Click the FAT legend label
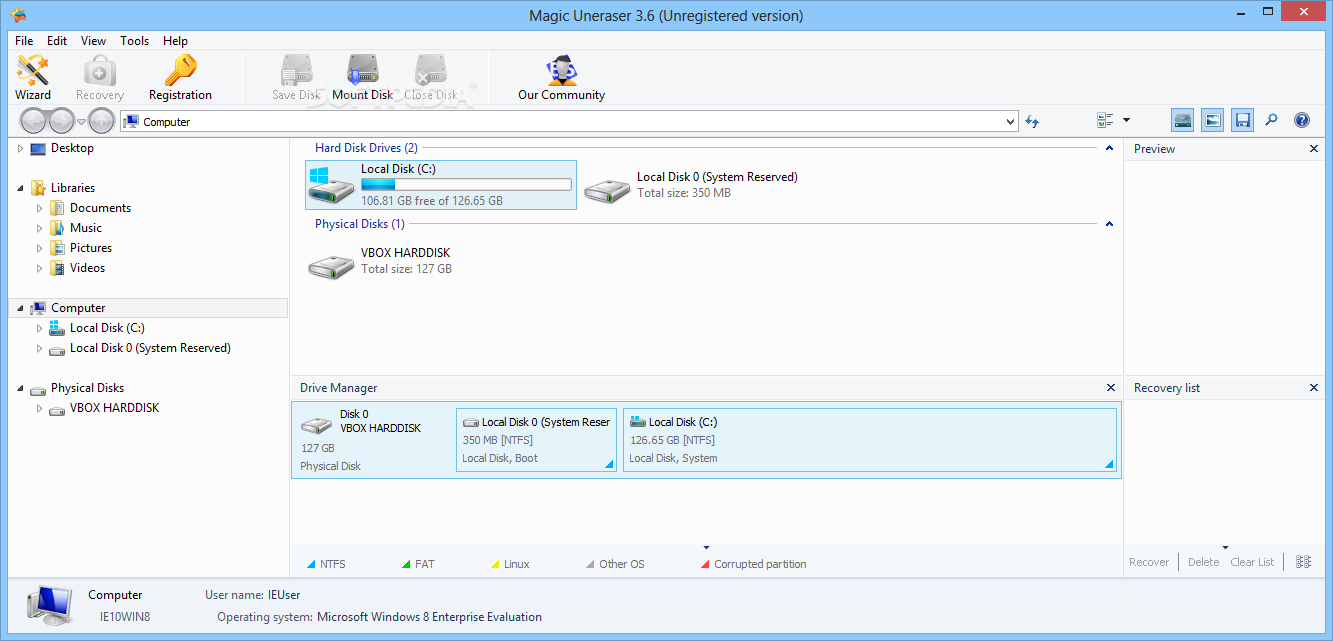The image size is (1333, 641). (x=425, y=564)
